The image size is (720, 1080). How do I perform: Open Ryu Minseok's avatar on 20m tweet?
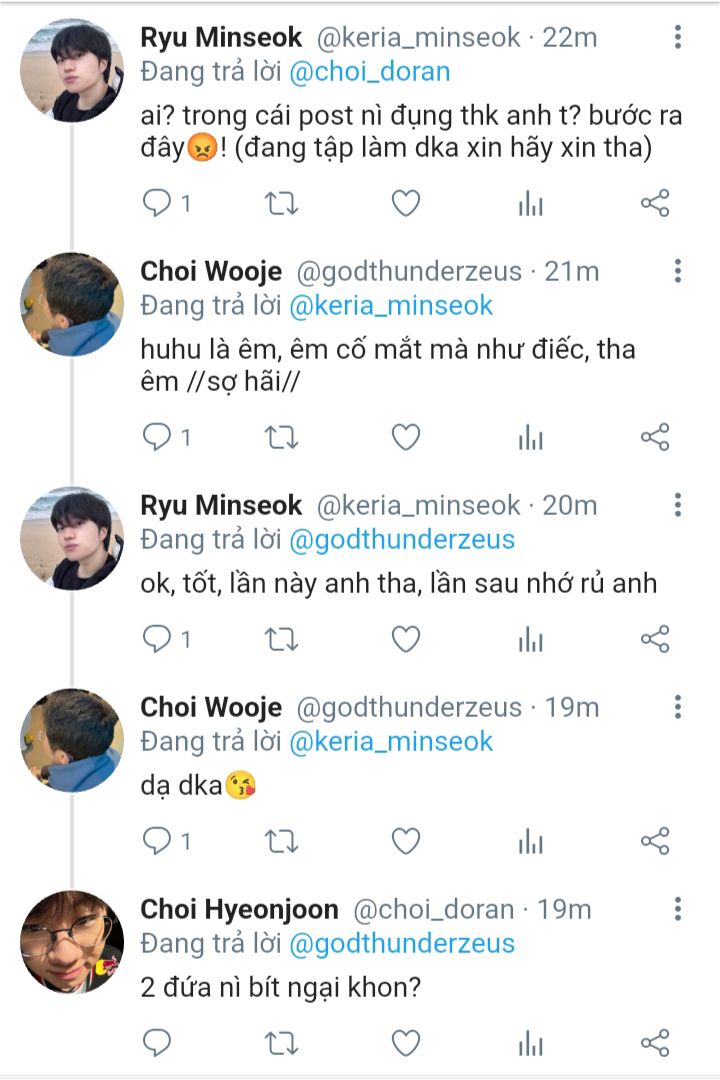(72, 537)
